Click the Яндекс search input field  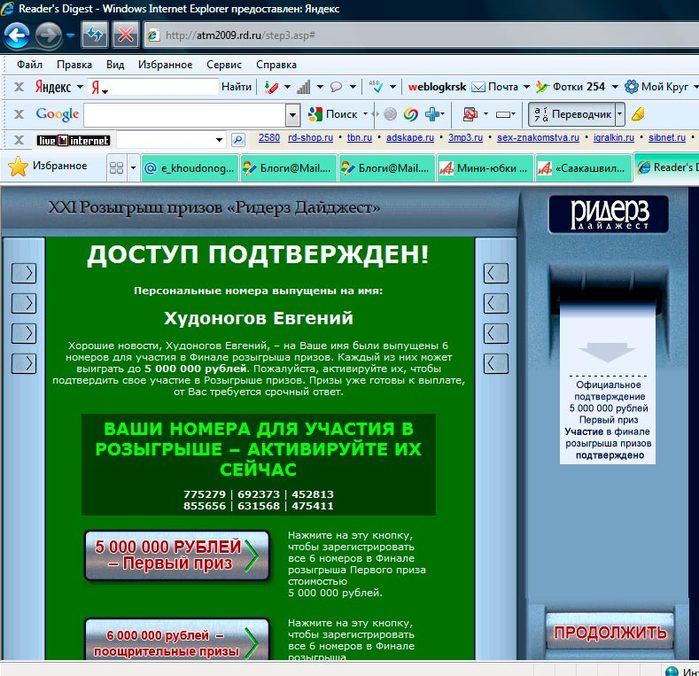click(154, 87)
